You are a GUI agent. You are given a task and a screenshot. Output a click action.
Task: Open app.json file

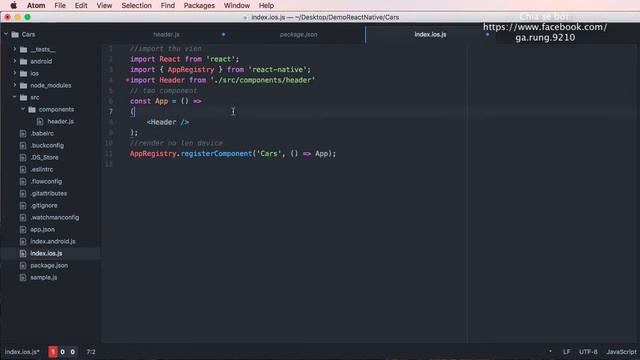[42, 229]
